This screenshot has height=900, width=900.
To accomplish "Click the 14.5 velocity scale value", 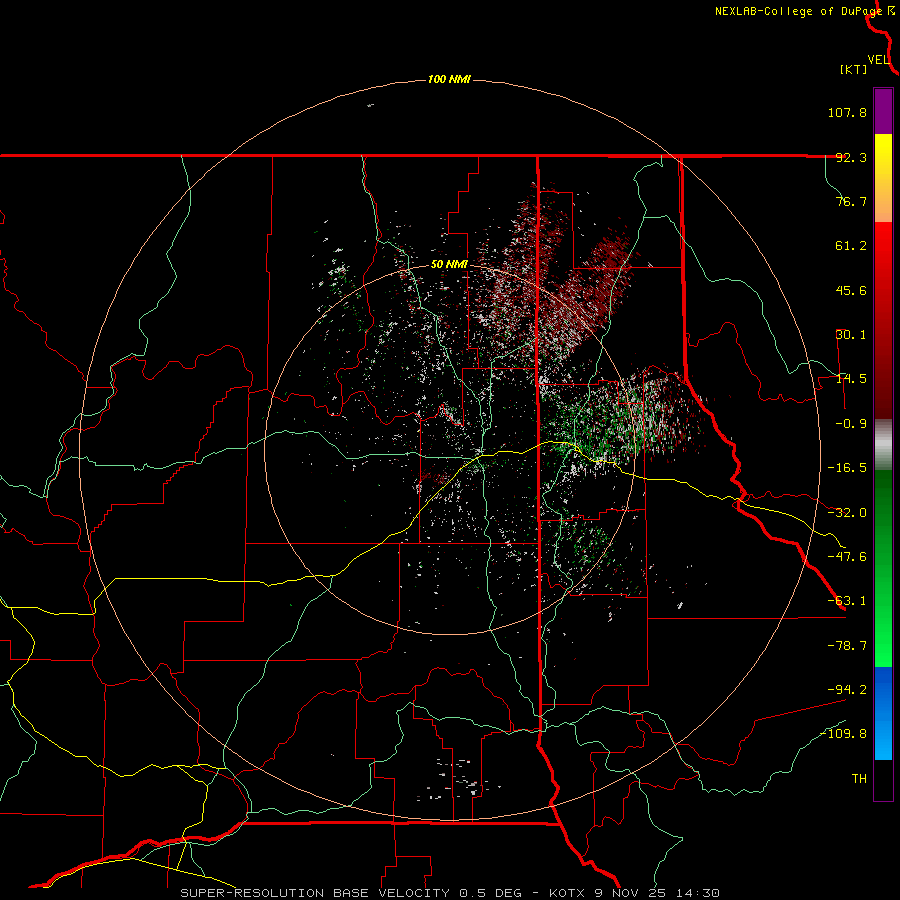I will pyautogui.click(x=851, y=379).
